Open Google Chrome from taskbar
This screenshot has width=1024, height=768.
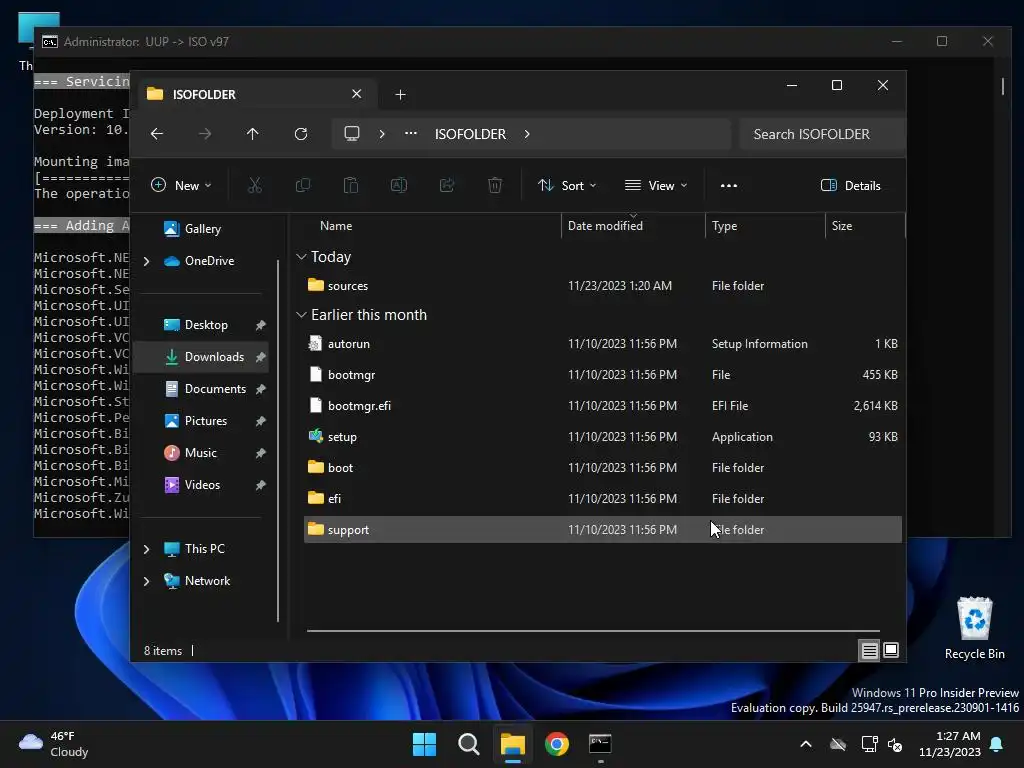557,744
